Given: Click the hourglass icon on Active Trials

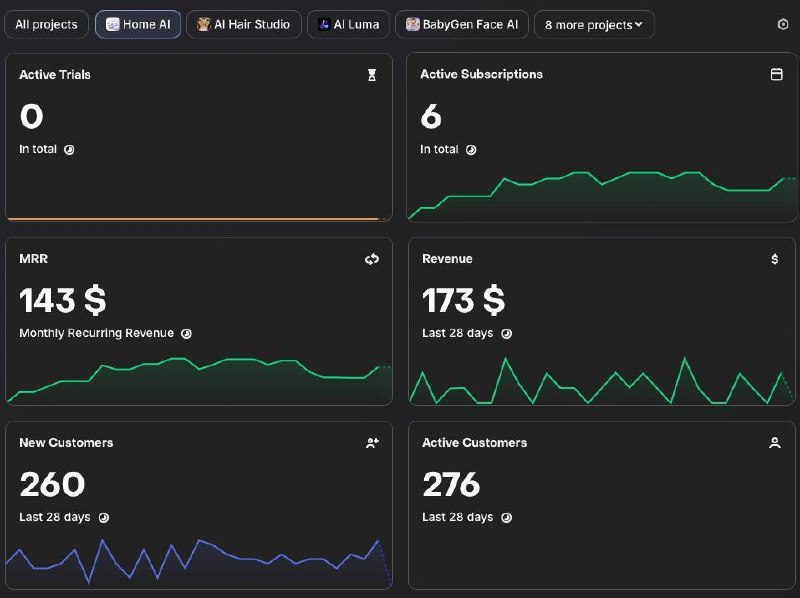Looking at the screenshot, I should (372, 75).
